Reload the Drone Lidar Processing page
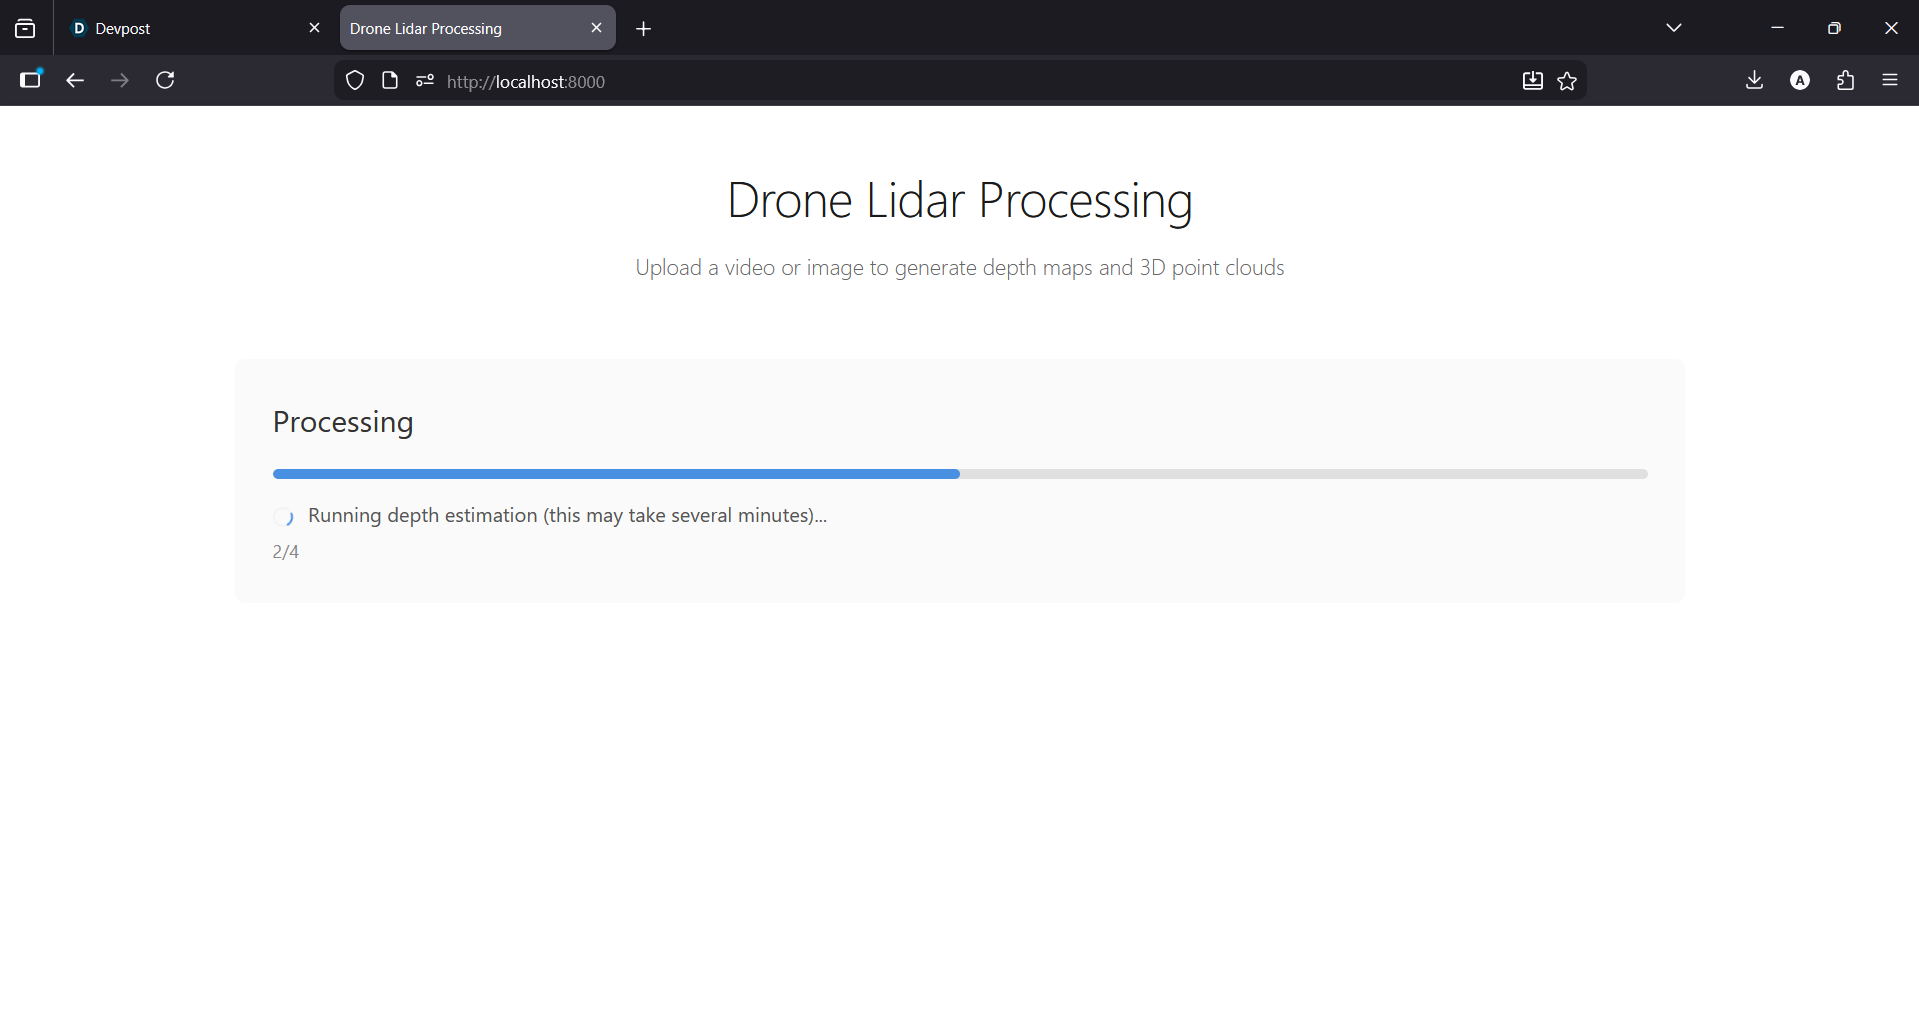1919x1020 pixels. point(165,80)
